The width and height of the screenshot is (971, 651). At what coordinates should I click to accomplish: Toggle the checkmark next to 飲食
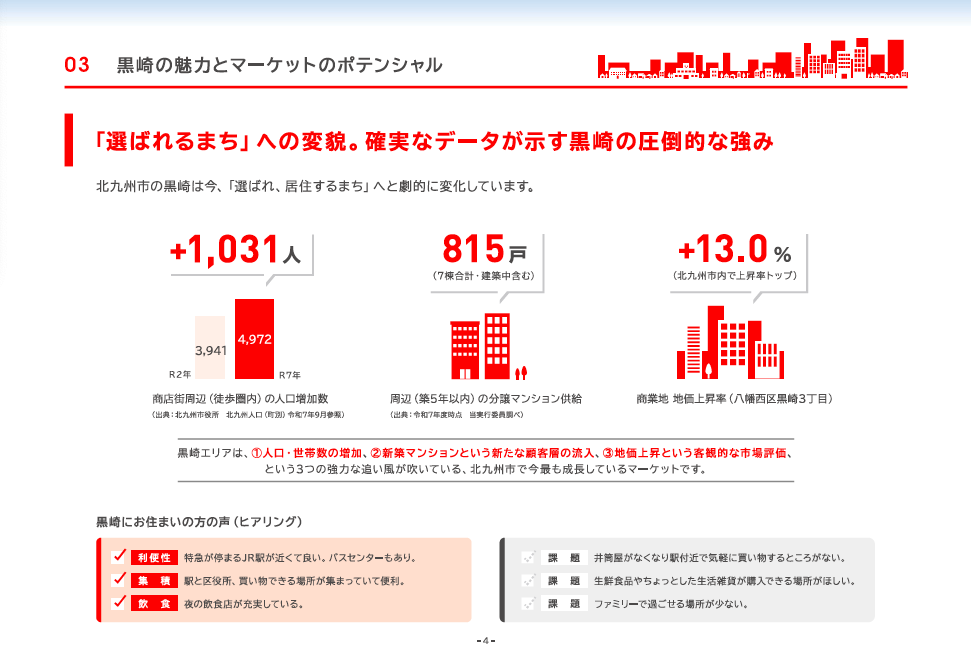tap(119, 603)
